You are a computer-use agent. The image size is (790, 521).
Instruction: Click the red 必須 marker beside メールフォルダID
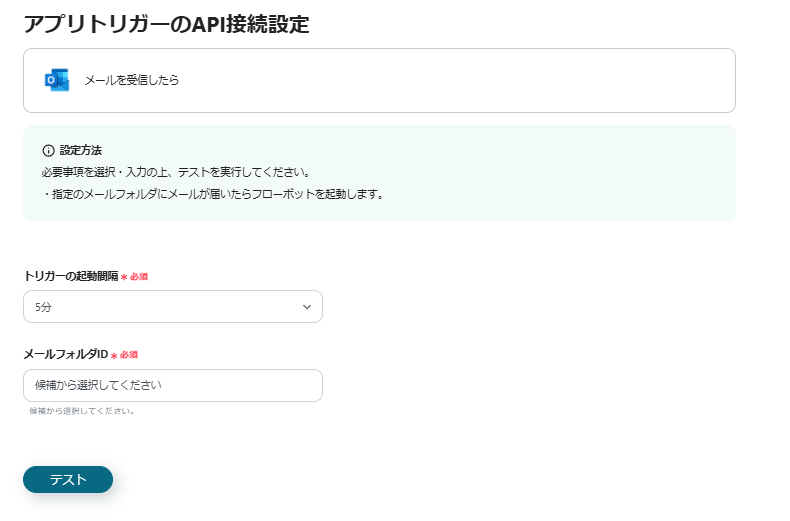tap(124, 355)
